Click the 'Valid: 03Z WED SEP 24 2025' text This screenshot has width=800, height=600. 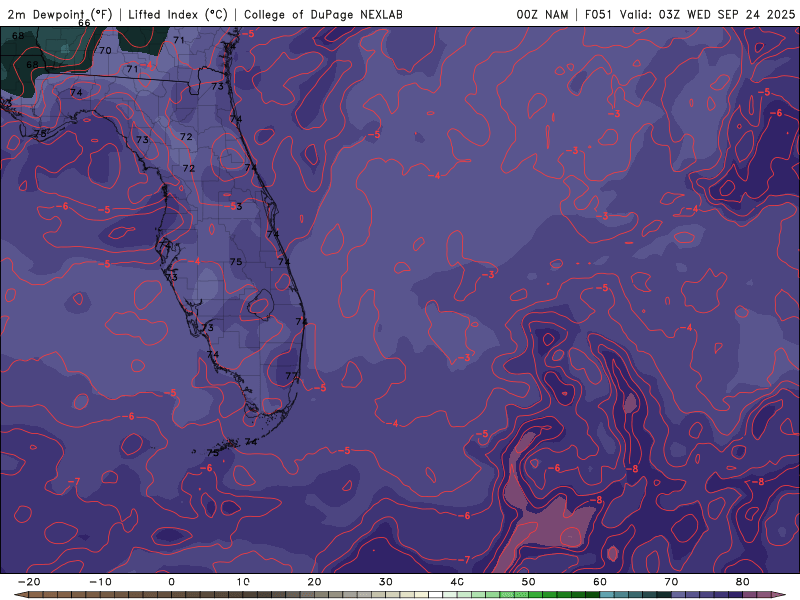(x=707, y=15)
